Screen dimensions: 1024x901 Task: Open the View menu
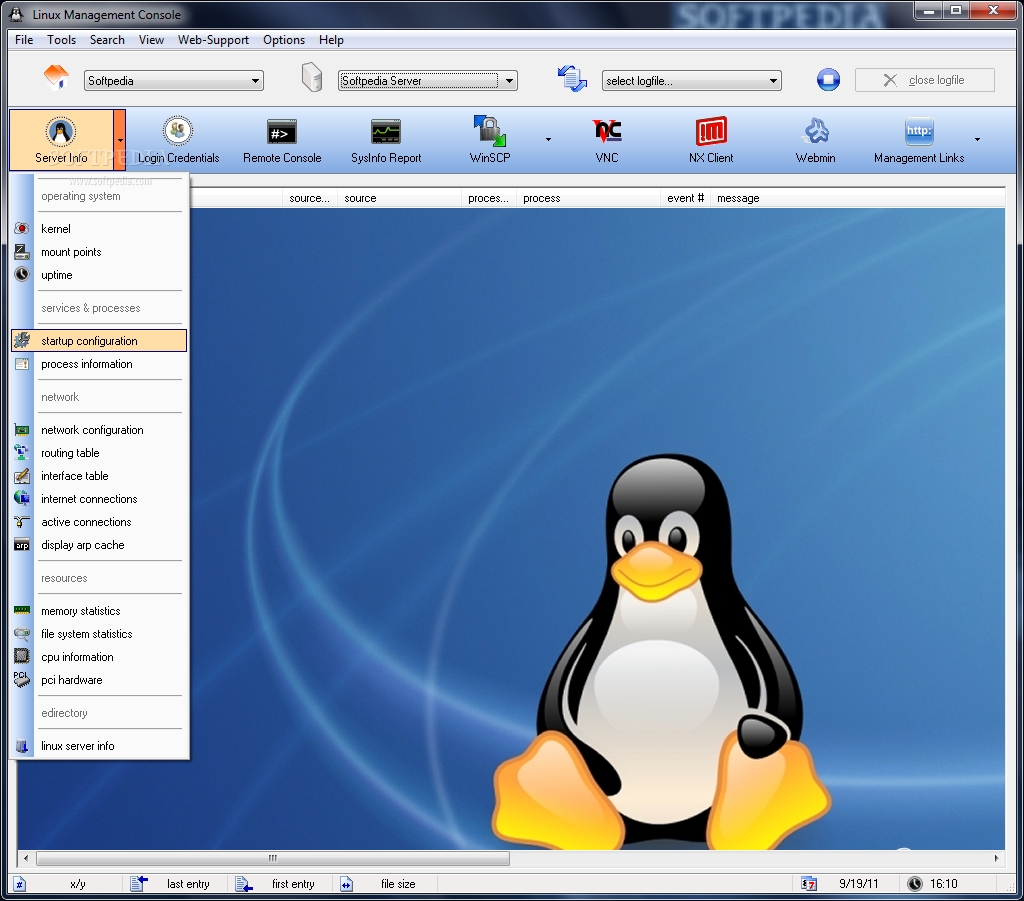point(151,40)
